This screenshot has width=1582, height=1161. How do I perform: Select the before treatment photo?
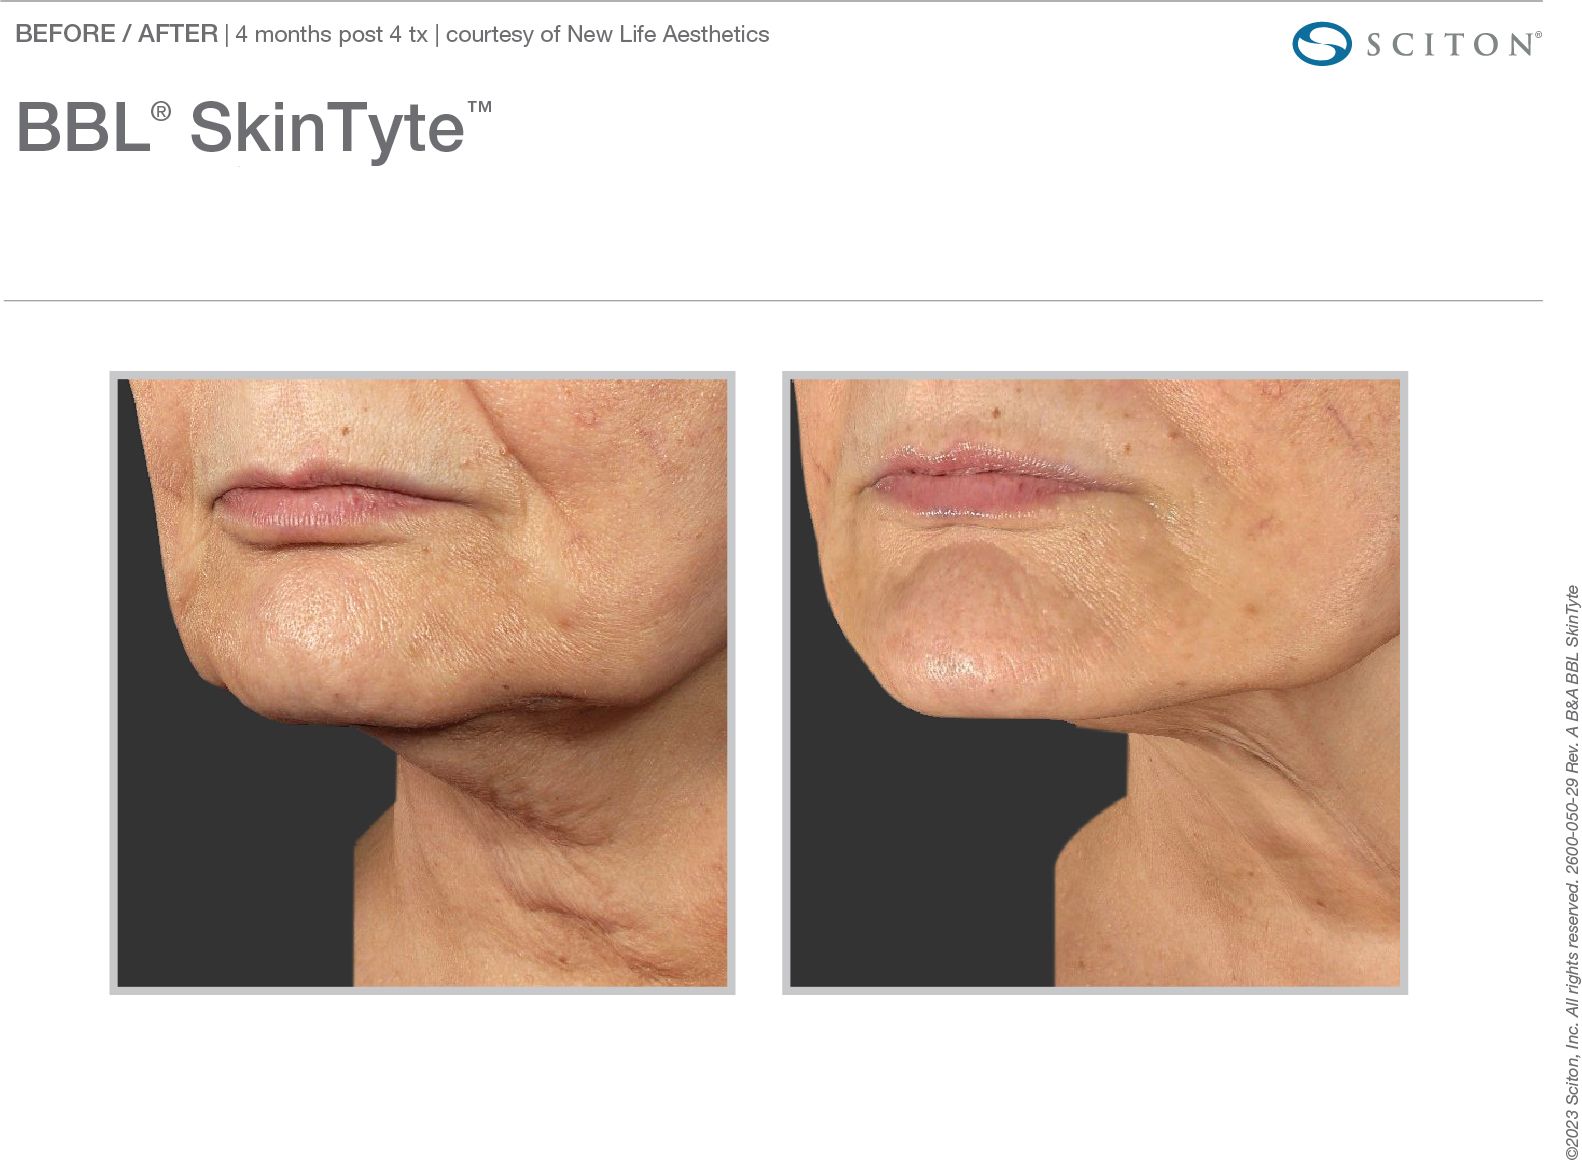[422, 683]
